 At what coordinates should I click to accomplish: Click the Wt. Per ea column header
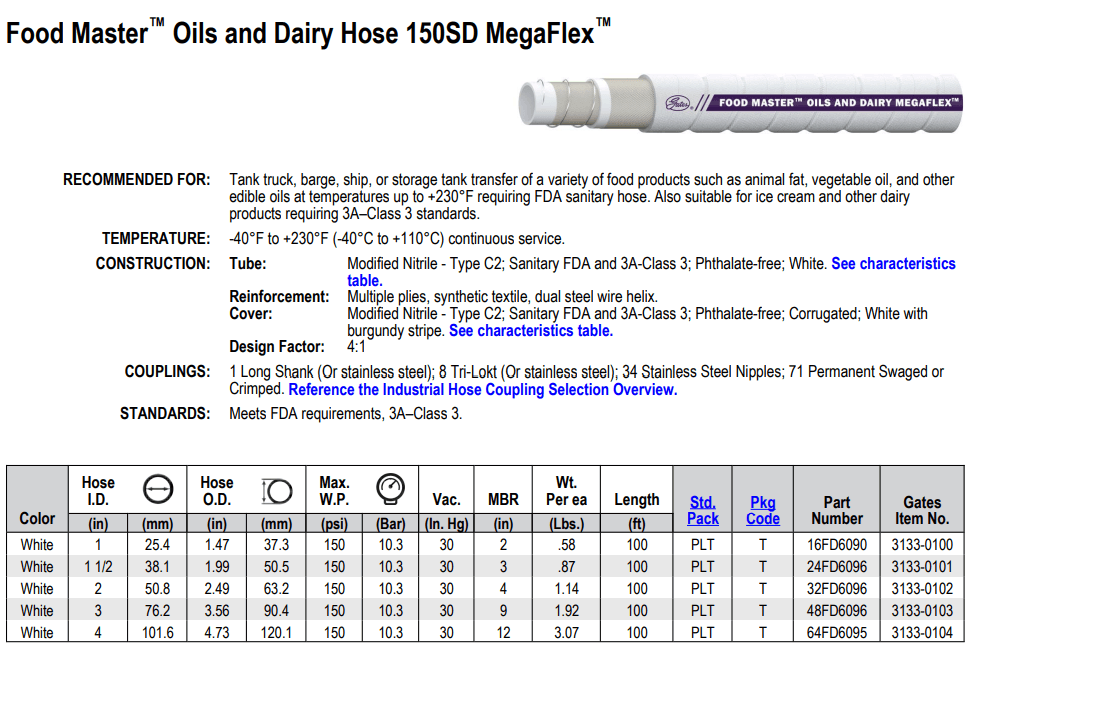pyautogui.click(x=566, y=491)
